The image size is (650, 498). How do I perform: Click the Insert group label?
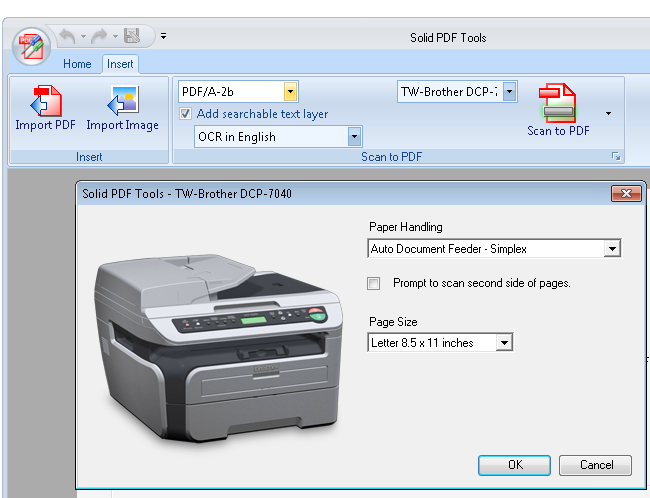(89, 157)
